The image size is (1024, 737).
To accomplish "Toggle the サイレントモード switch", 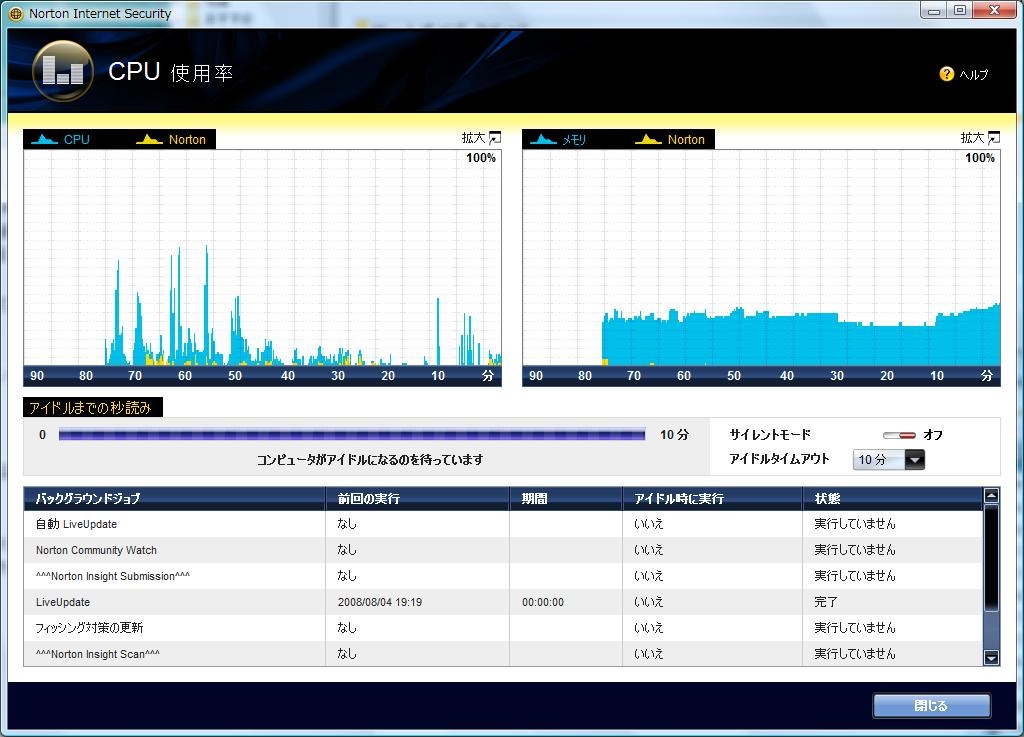I will pyautogui.click(x=899, y=435).
